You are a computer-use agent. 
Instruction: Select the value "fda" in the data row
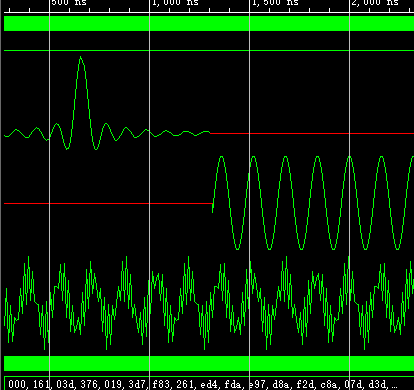(x=233, y=384)
